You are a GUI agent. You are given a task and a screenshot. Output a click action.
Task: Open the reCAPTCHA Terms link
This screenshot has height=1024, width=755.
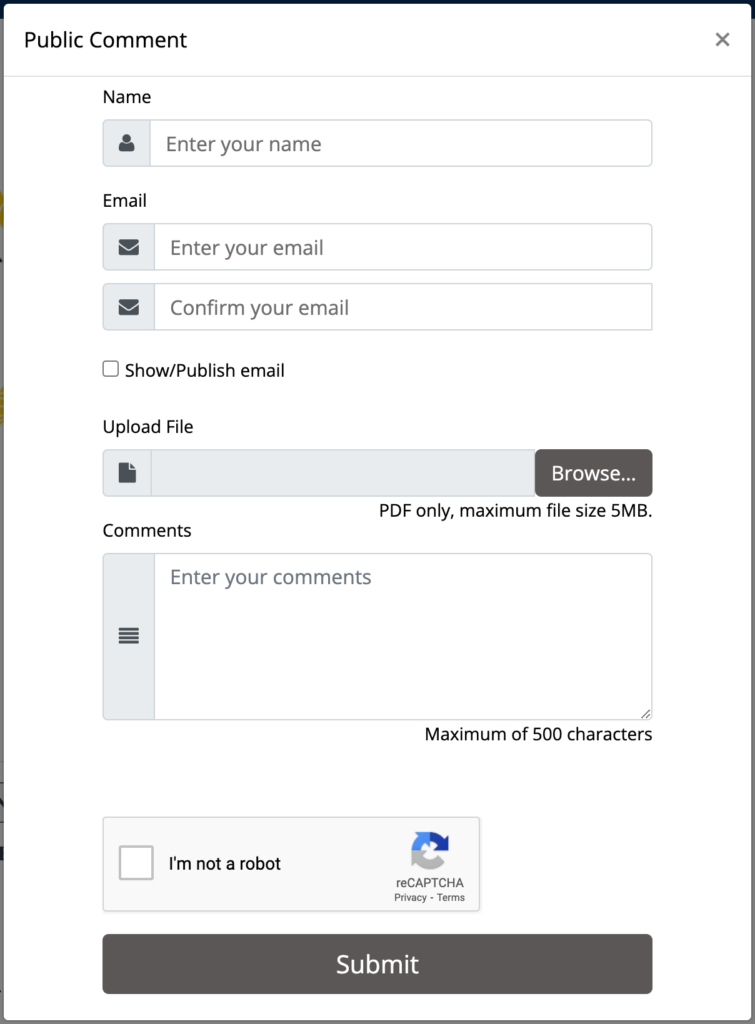click(x=451, y=897)
